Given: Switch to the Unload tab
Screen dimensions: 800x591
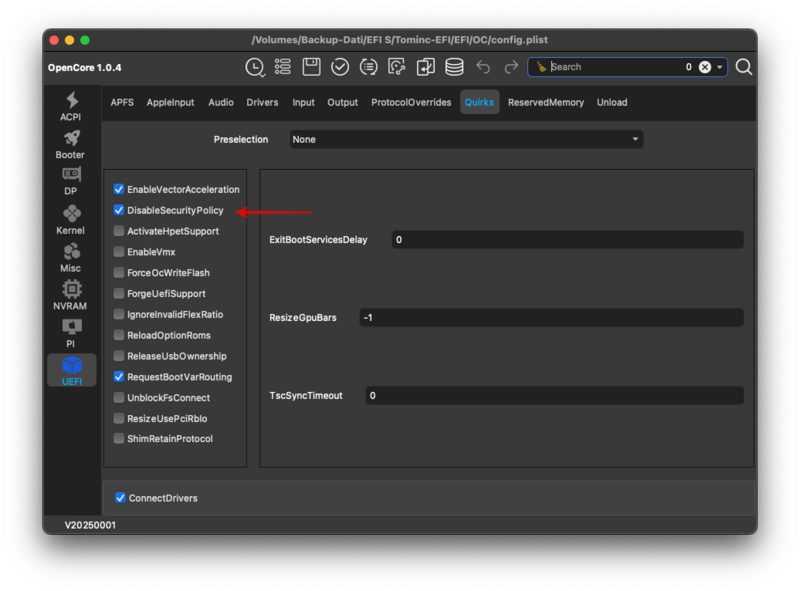Looking at the screenshot, I should (x=612, y=103).
